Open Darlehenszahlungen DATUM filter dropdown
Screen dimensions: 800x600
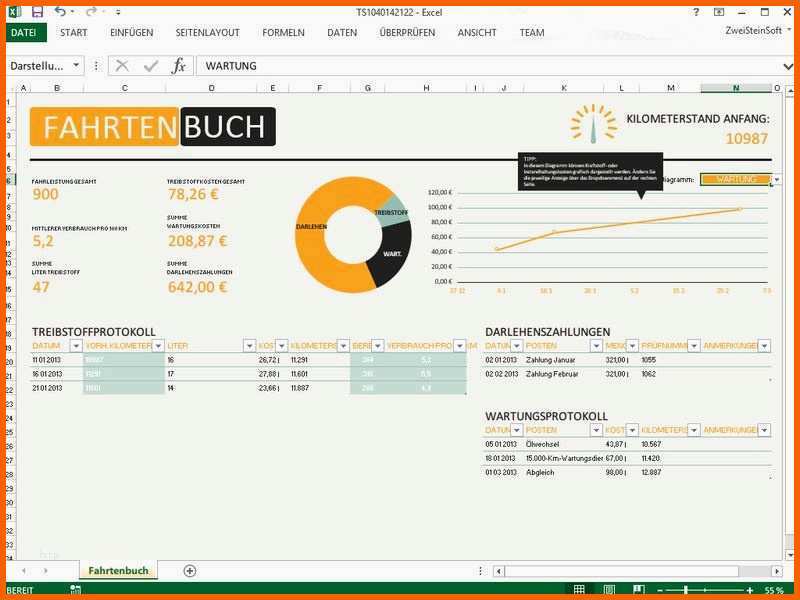tap(517, 346)
